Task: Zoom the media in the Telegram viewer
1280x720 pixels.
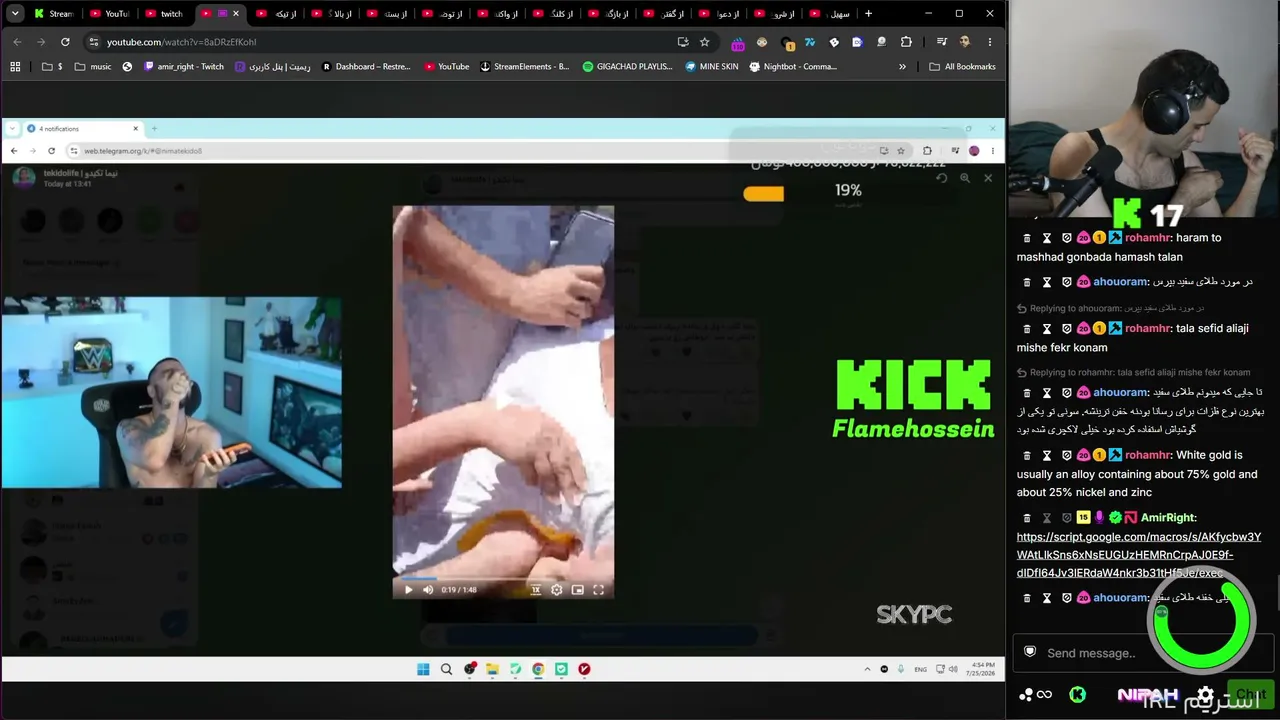Action: coord(965,178)
